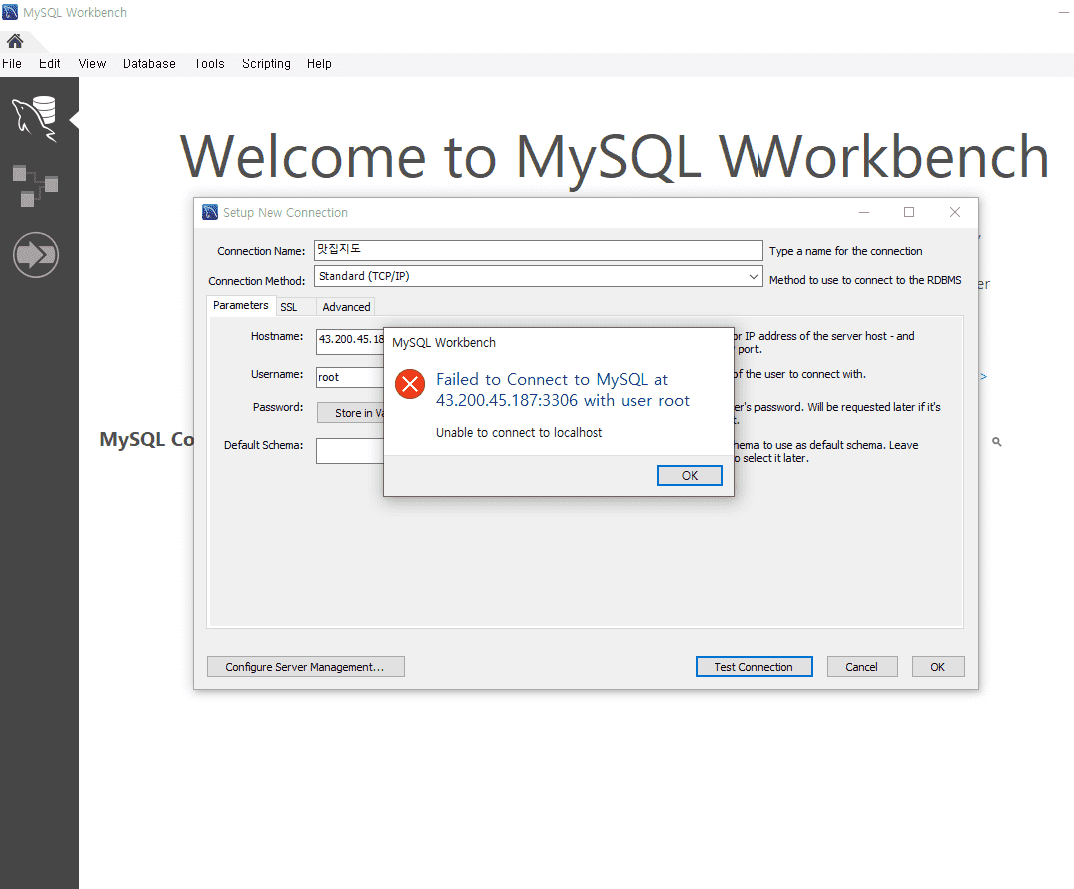Click the Home tab icon
Viewport: 1074px width, 889px height.
coord(15,40)
